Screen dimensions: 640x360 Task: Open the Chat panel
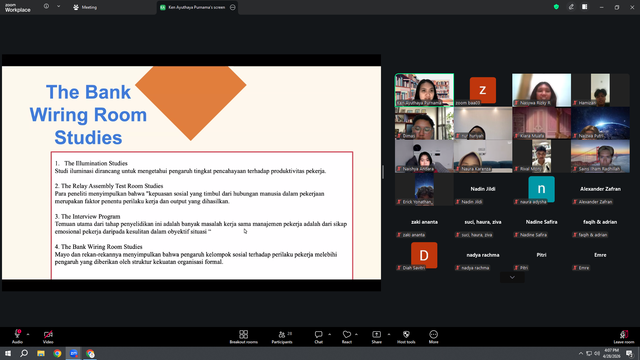click(318, 337)
